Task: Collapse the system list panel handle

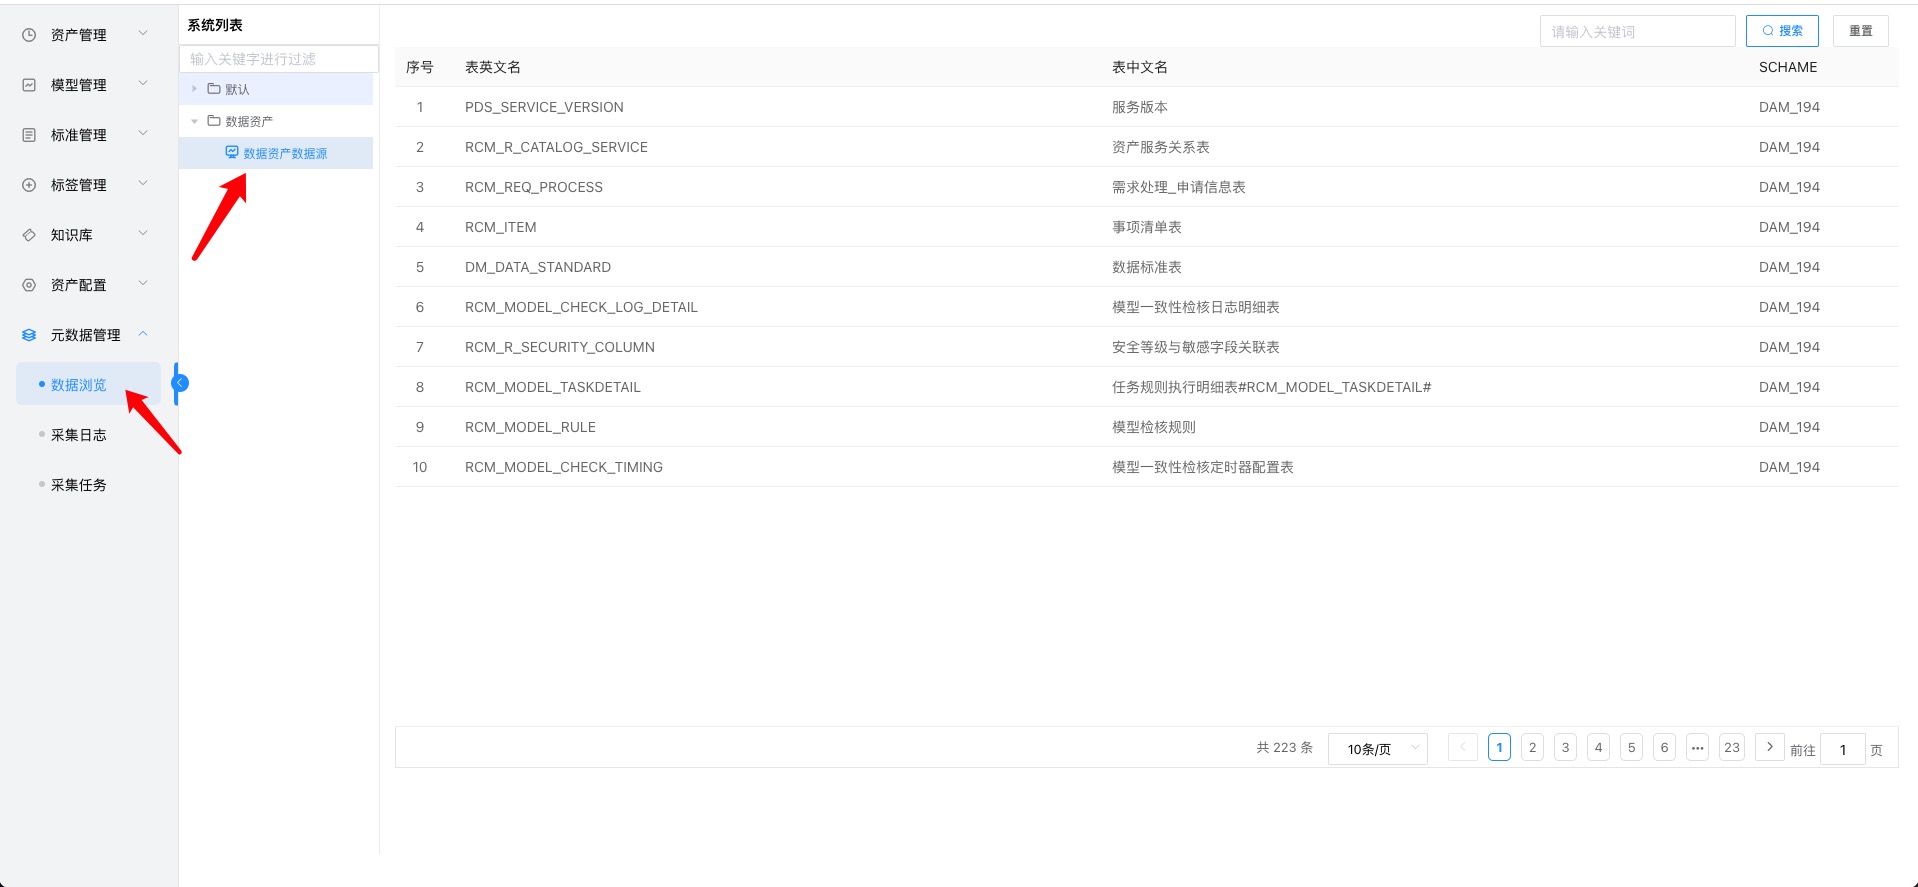Action: [x=180, y=383]
